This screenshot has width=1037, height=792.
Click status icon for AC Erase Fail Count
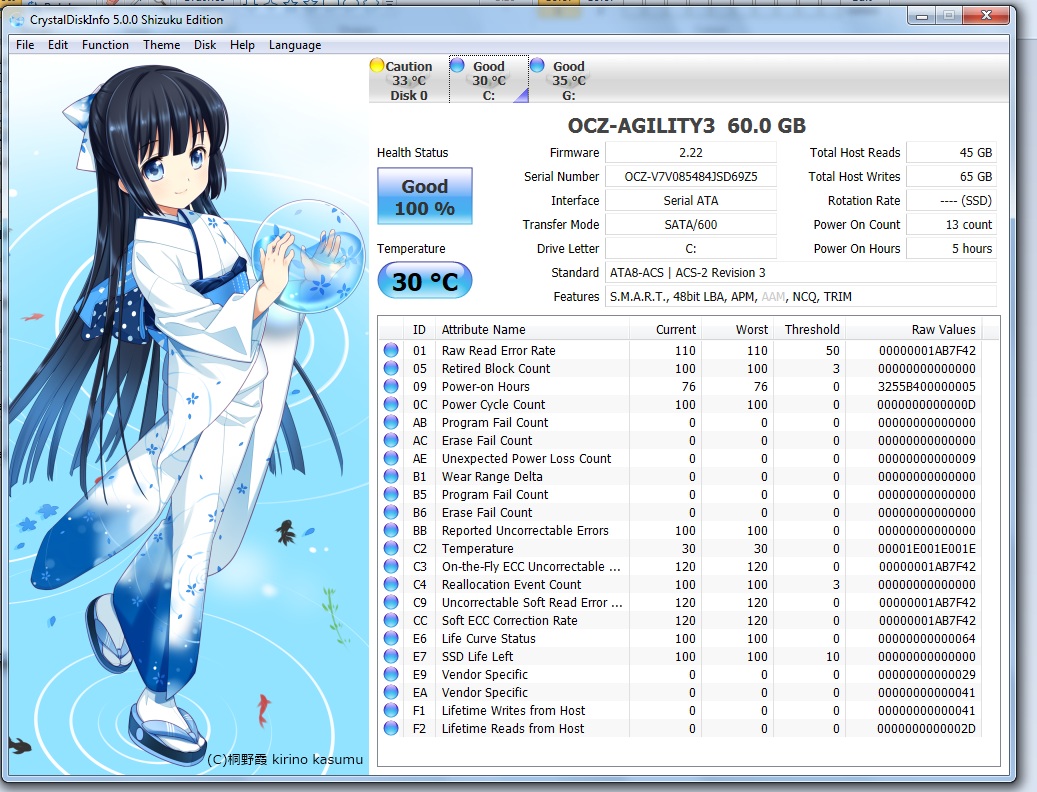coord(391,440)
